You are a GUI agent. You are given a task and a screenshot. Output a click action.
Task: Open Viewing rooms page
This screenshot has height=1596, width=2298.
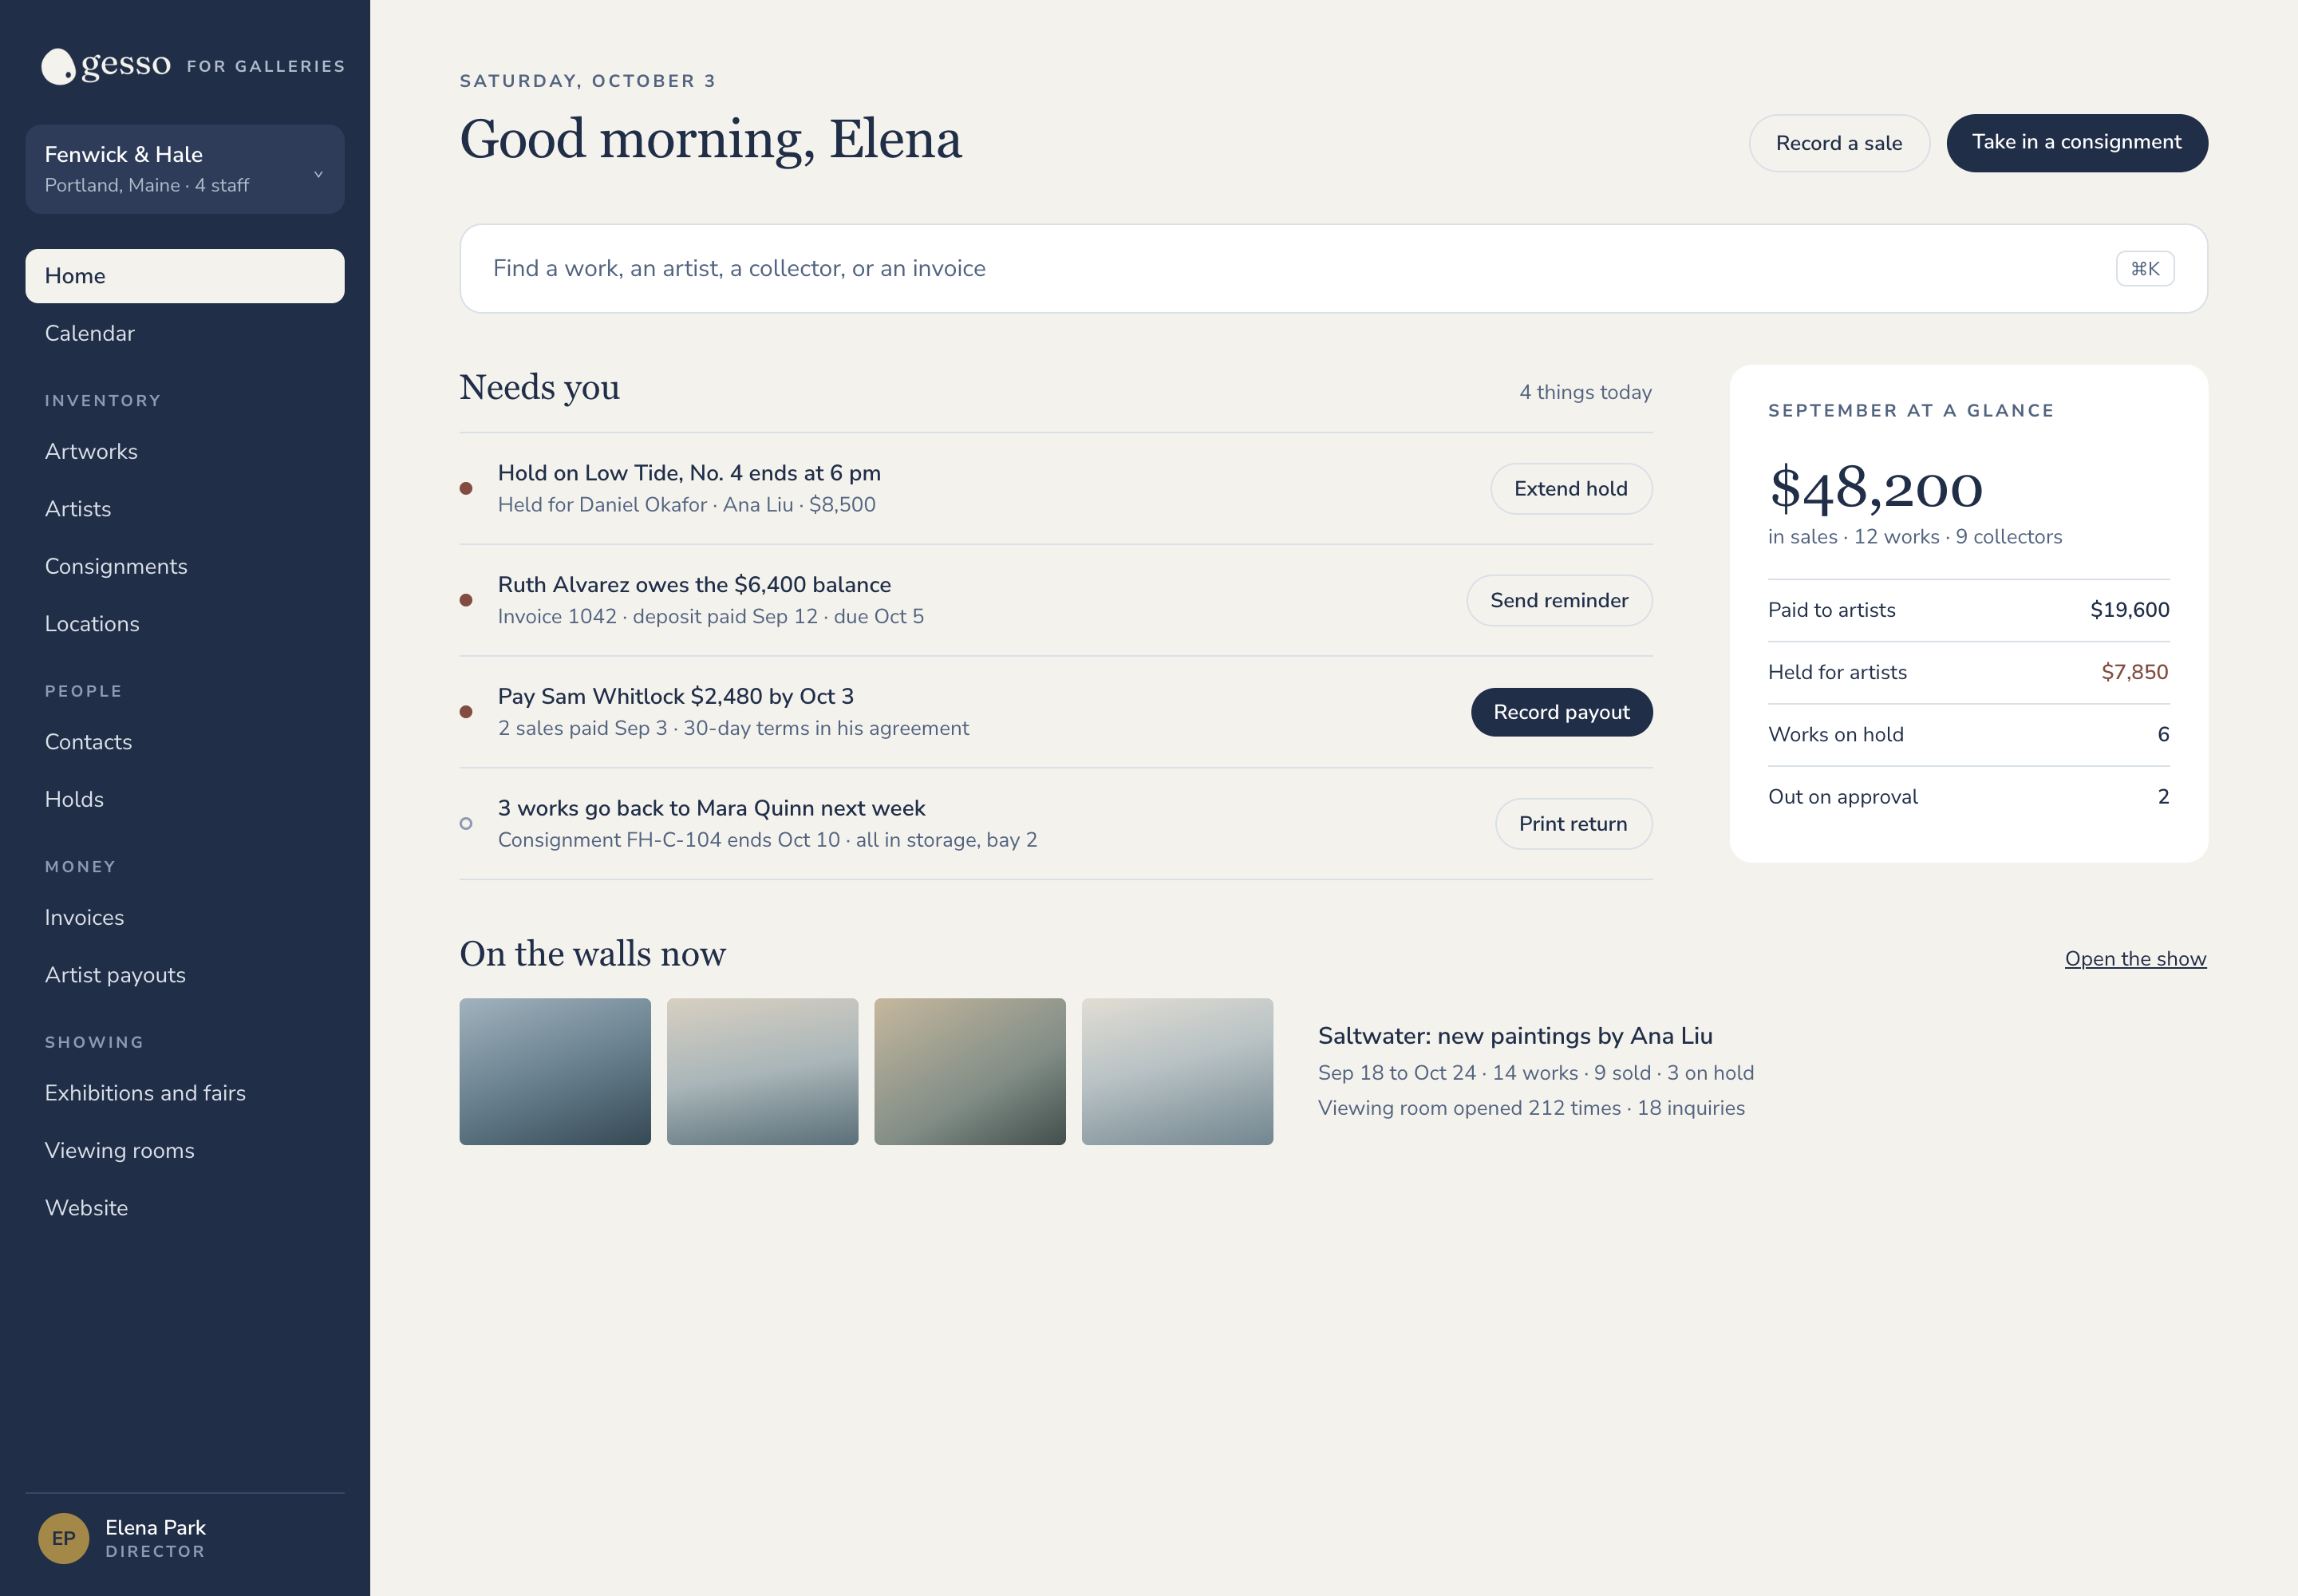click(x=185, y=1150)
